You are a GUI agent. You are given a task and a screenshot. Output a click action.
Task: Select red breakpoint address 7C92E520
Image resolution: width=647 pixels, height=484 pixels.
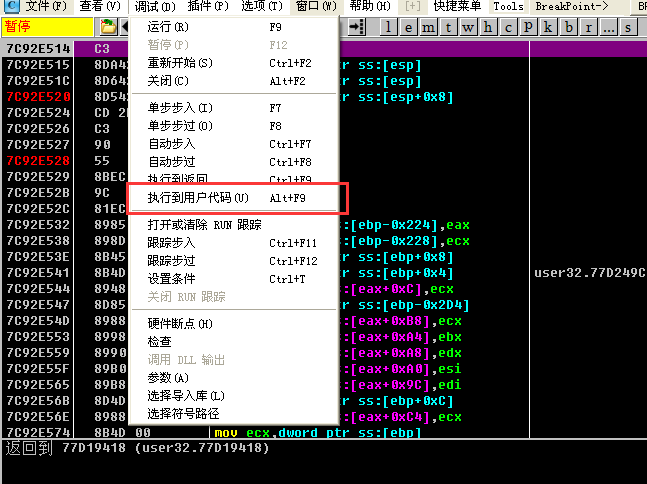[x=38, y=97]
